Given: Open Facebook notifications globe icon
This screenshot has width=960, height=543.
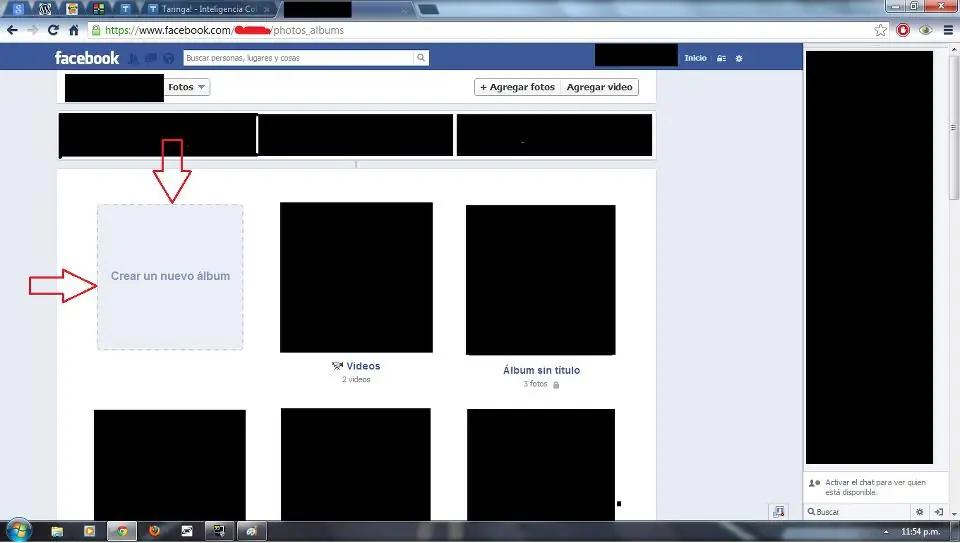Looking at the screenshot, I should [169, 58].
